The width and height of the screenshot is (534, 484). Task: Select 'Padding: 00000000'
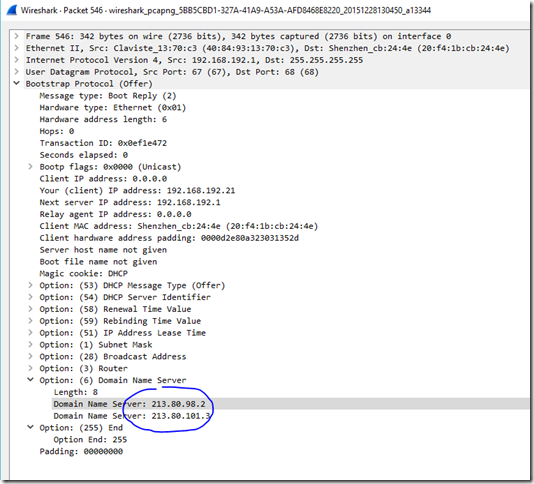pos(81,451)
